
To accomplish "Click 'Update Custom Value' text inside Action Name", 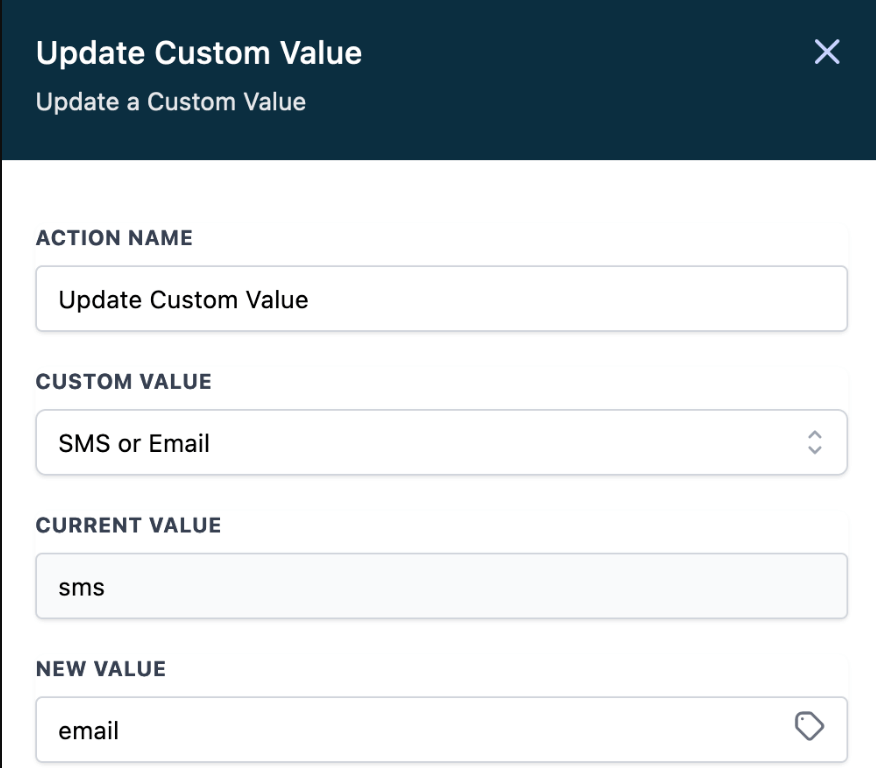I will coord(183,299).
